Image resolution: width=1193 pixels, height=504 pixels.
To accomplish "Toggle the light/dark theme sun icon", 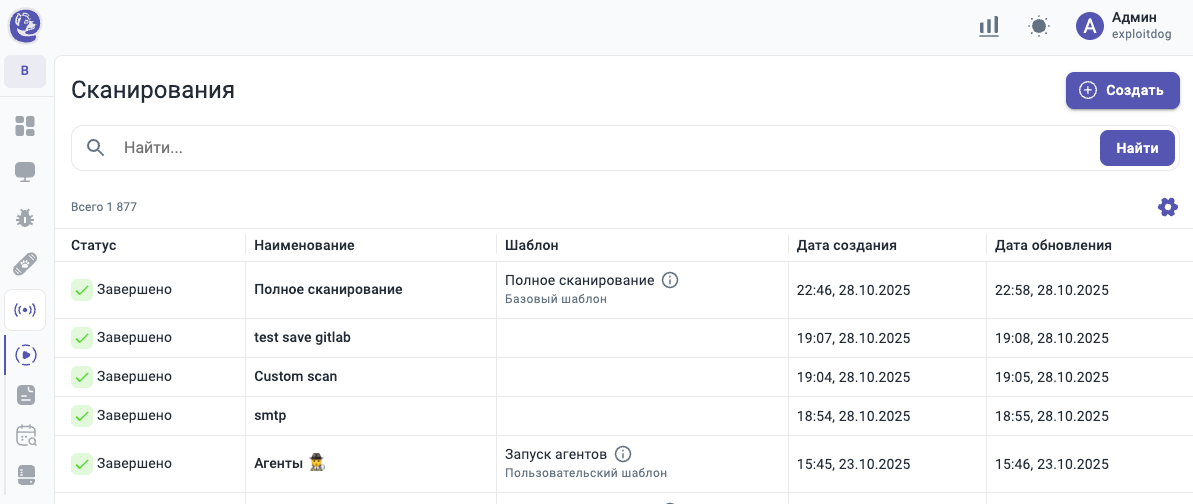I will click(x=1039, y=27).
